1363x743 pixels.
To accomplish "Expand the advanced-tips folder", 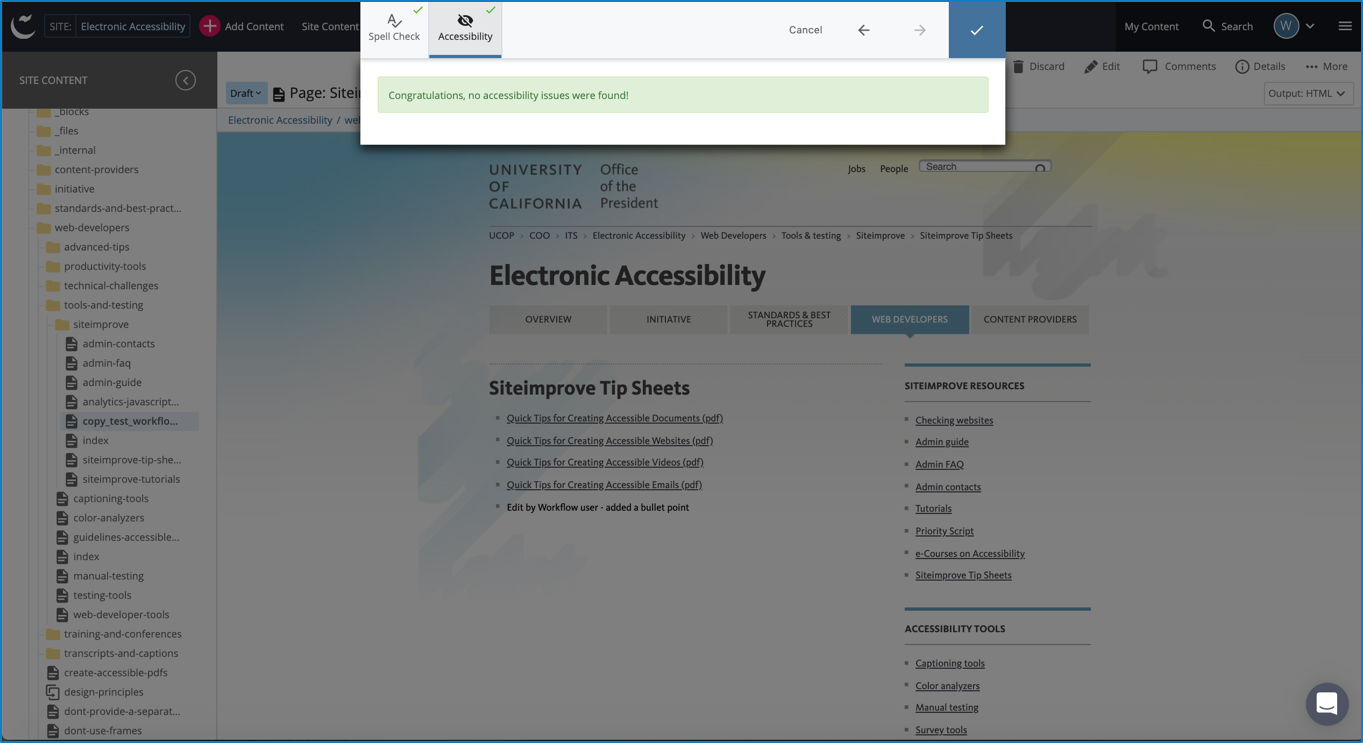I will point(96,247).
